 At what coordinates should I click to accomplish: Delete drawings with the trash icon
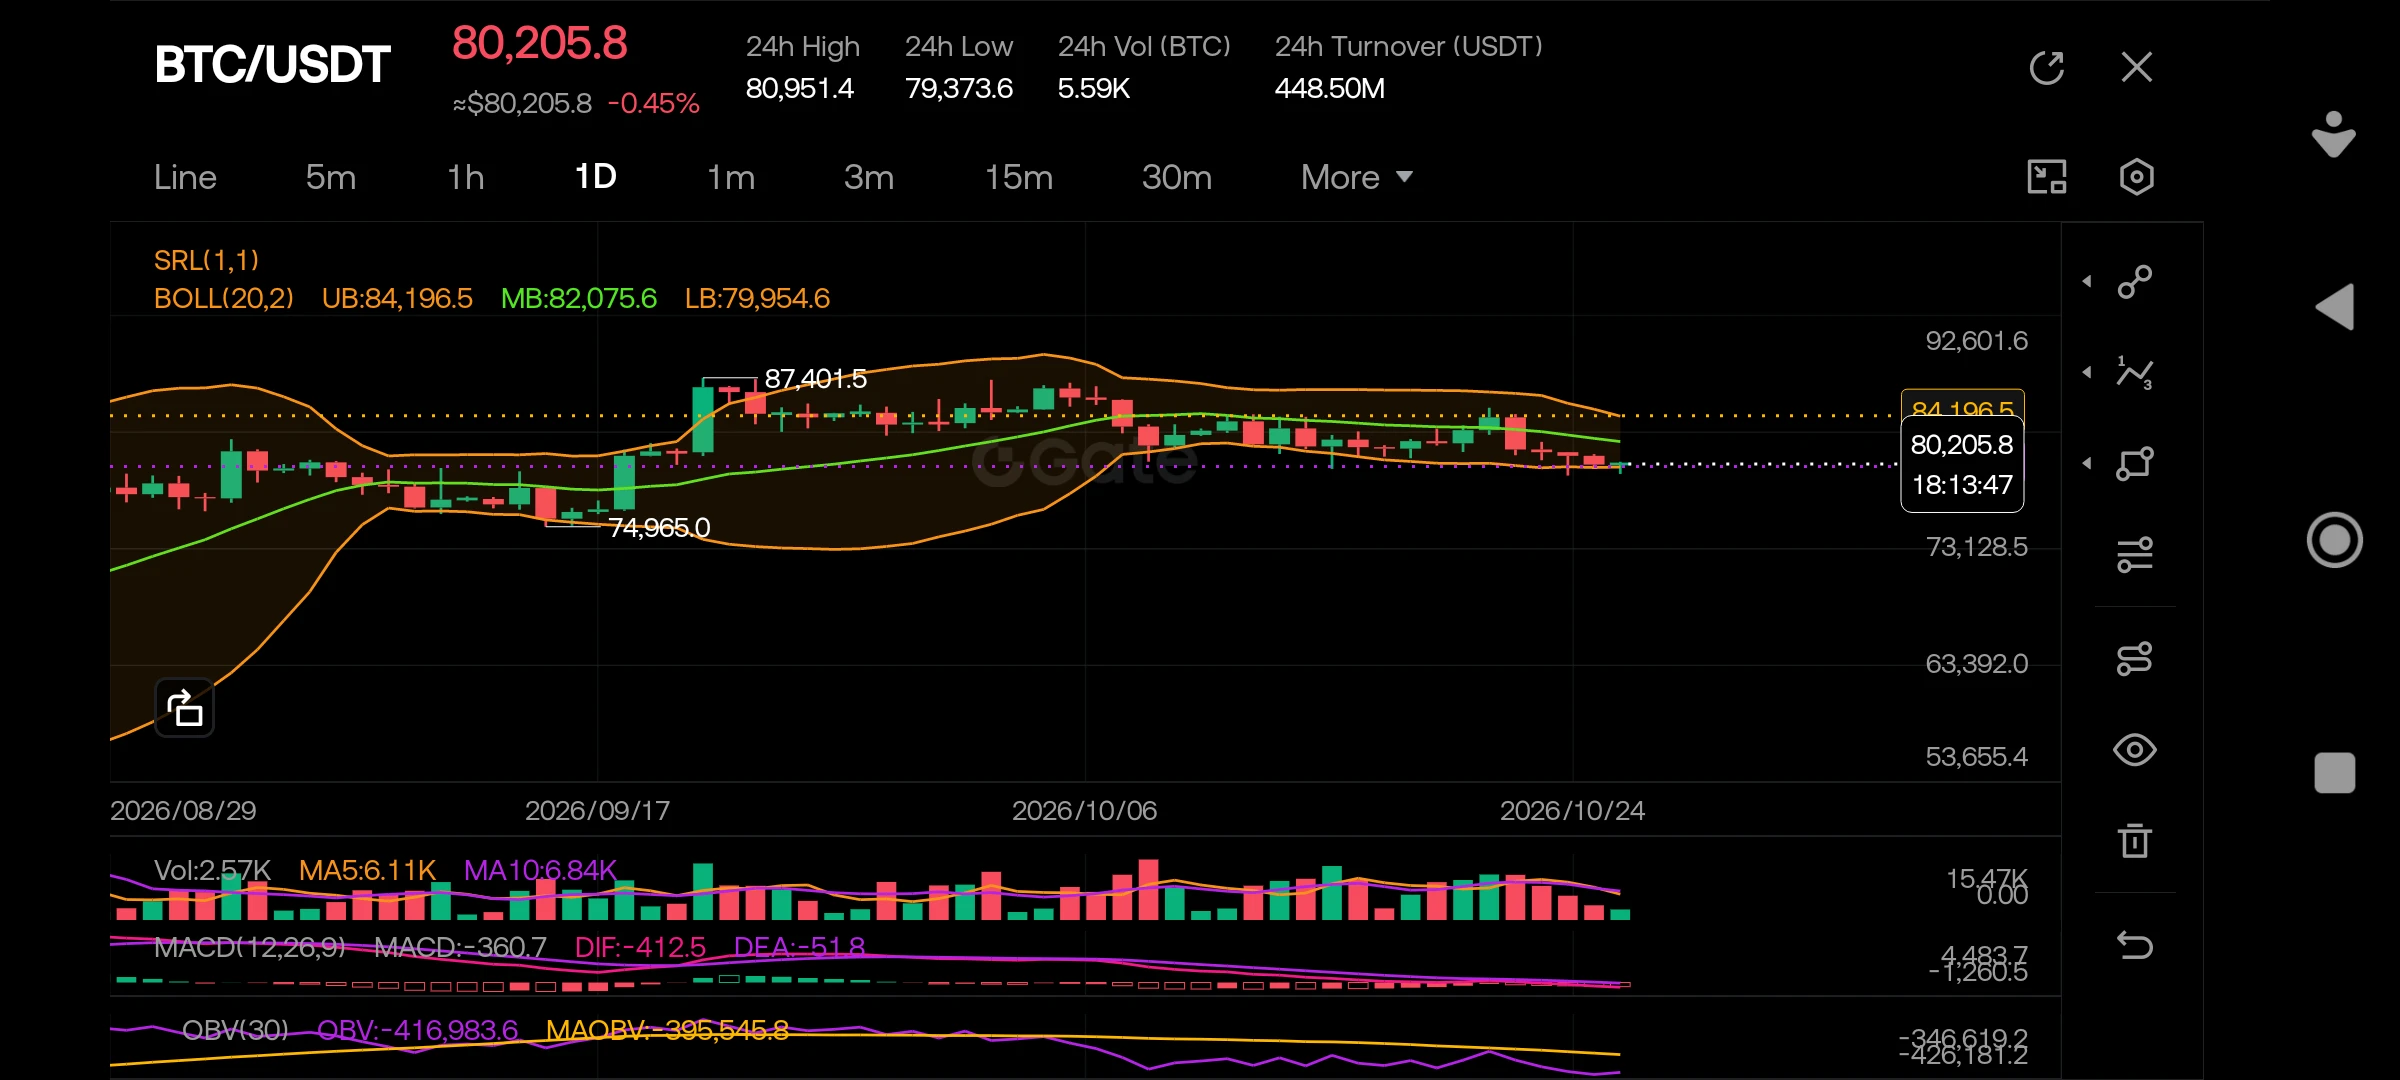click(2134, 840)
